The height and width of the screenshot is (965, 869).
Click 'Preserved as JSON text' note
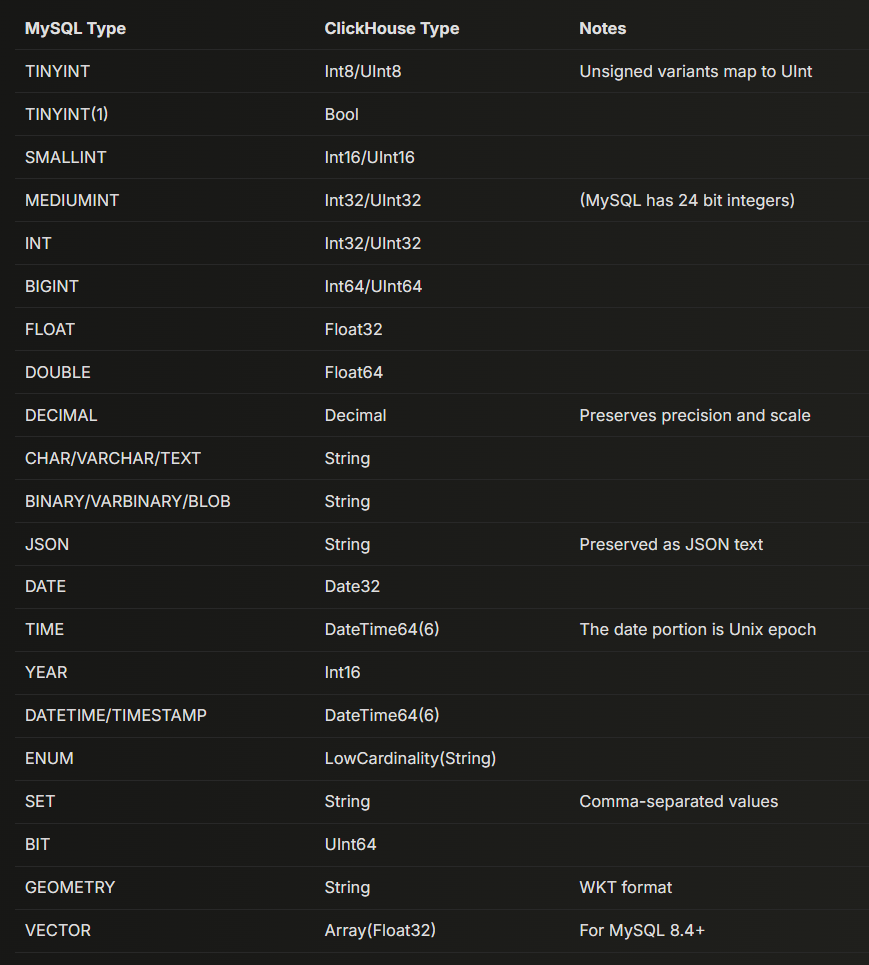click(670, 544)
